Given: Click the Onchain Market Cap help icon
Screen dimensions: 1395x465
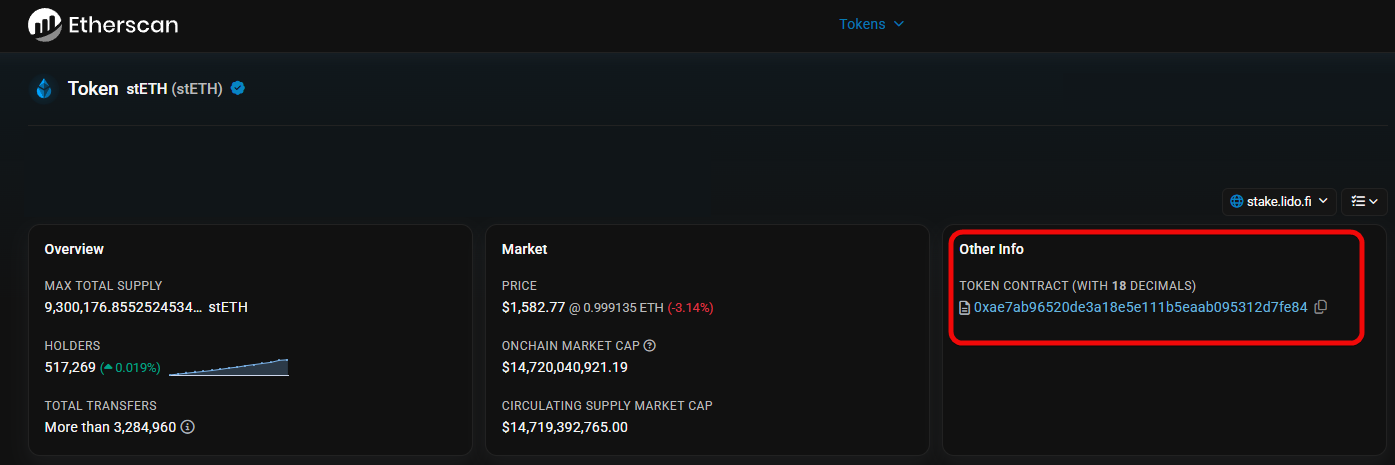Looking at the screenshot, I should 650,346.
